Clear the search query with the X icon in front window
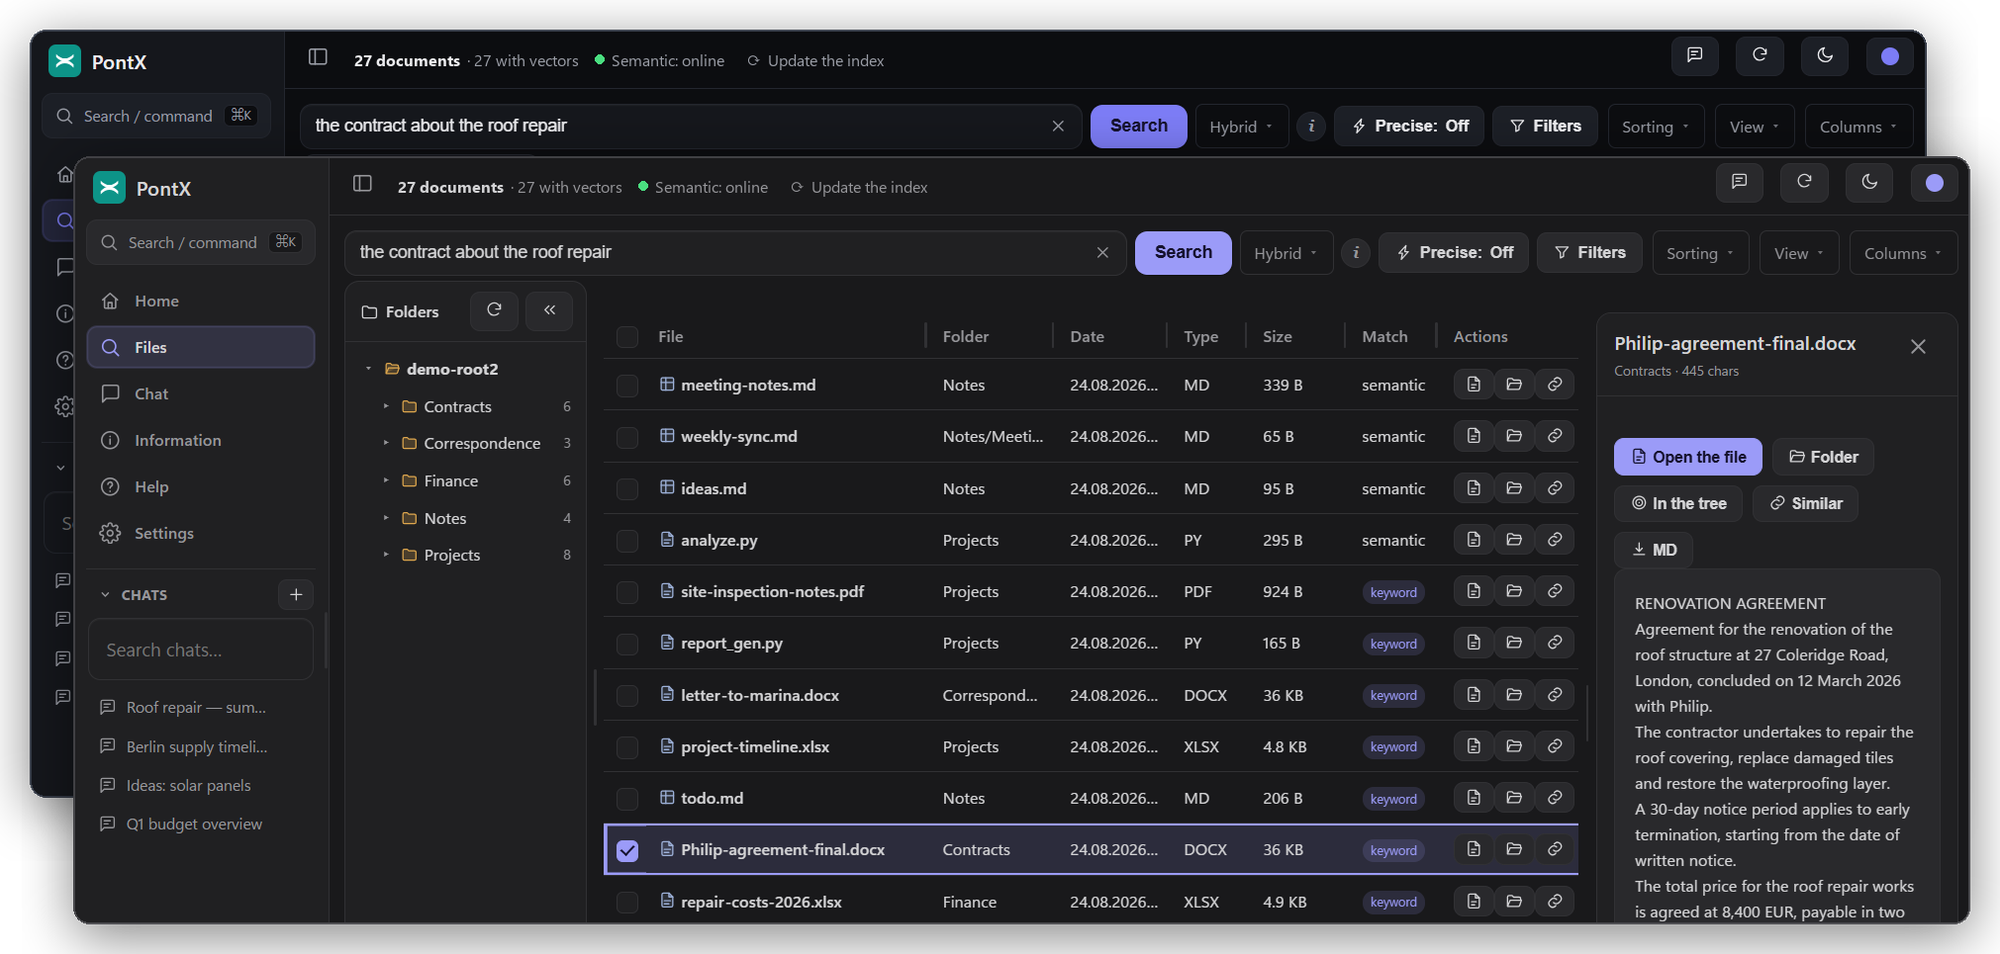Viewport: 2000px width, 954px height. 1102,253
